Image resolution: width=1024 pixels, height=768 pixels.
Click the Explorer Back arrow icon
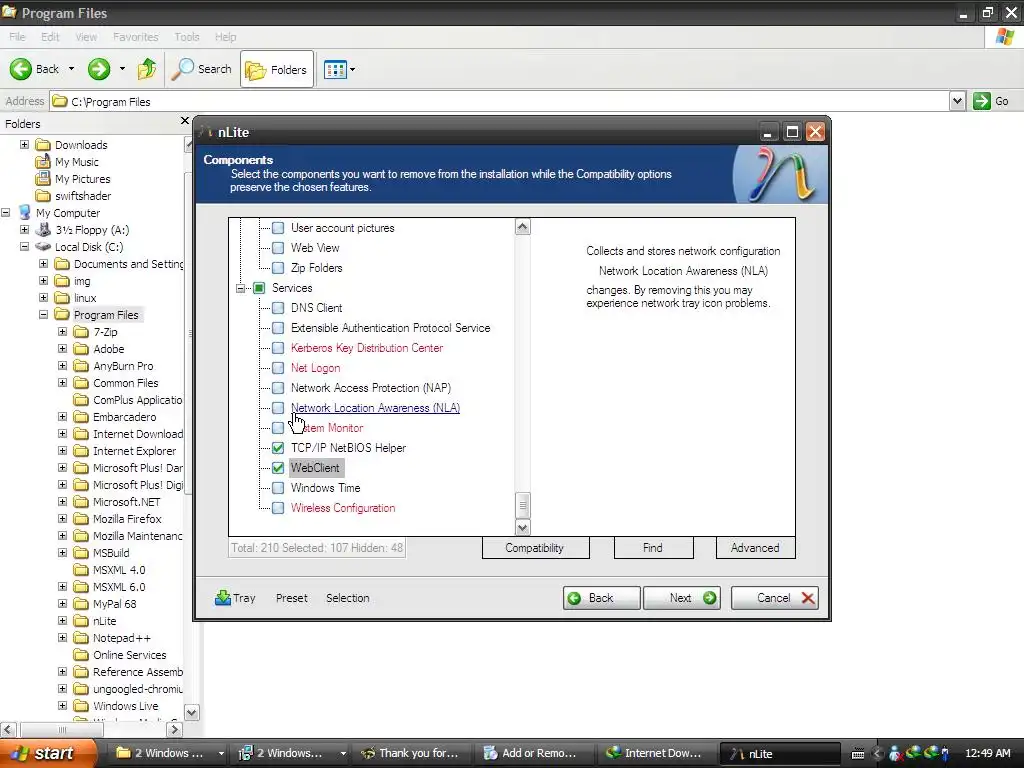[x=20, y=69]
